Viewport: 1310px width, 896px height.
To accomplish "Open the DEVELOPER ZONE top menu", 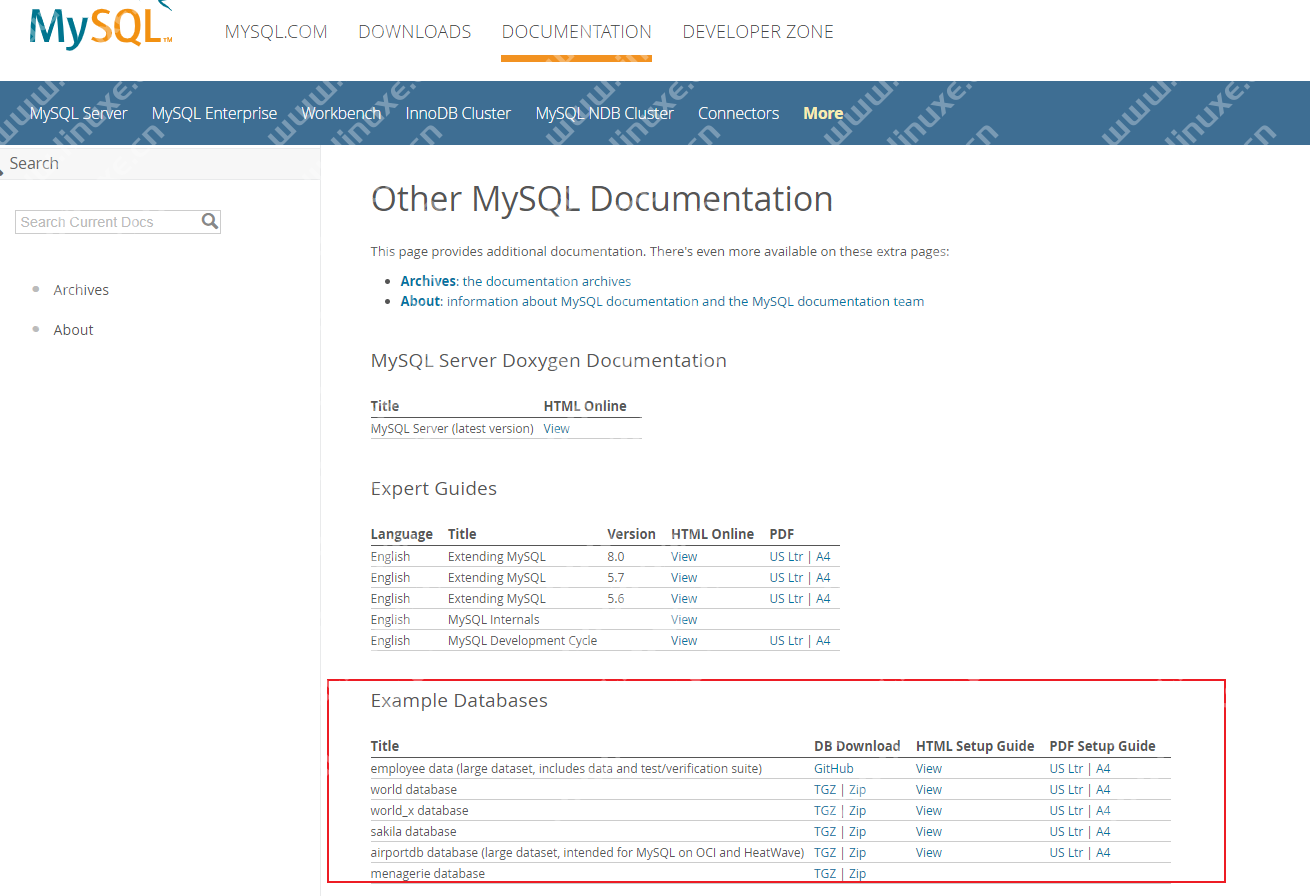I will (758, 32).
